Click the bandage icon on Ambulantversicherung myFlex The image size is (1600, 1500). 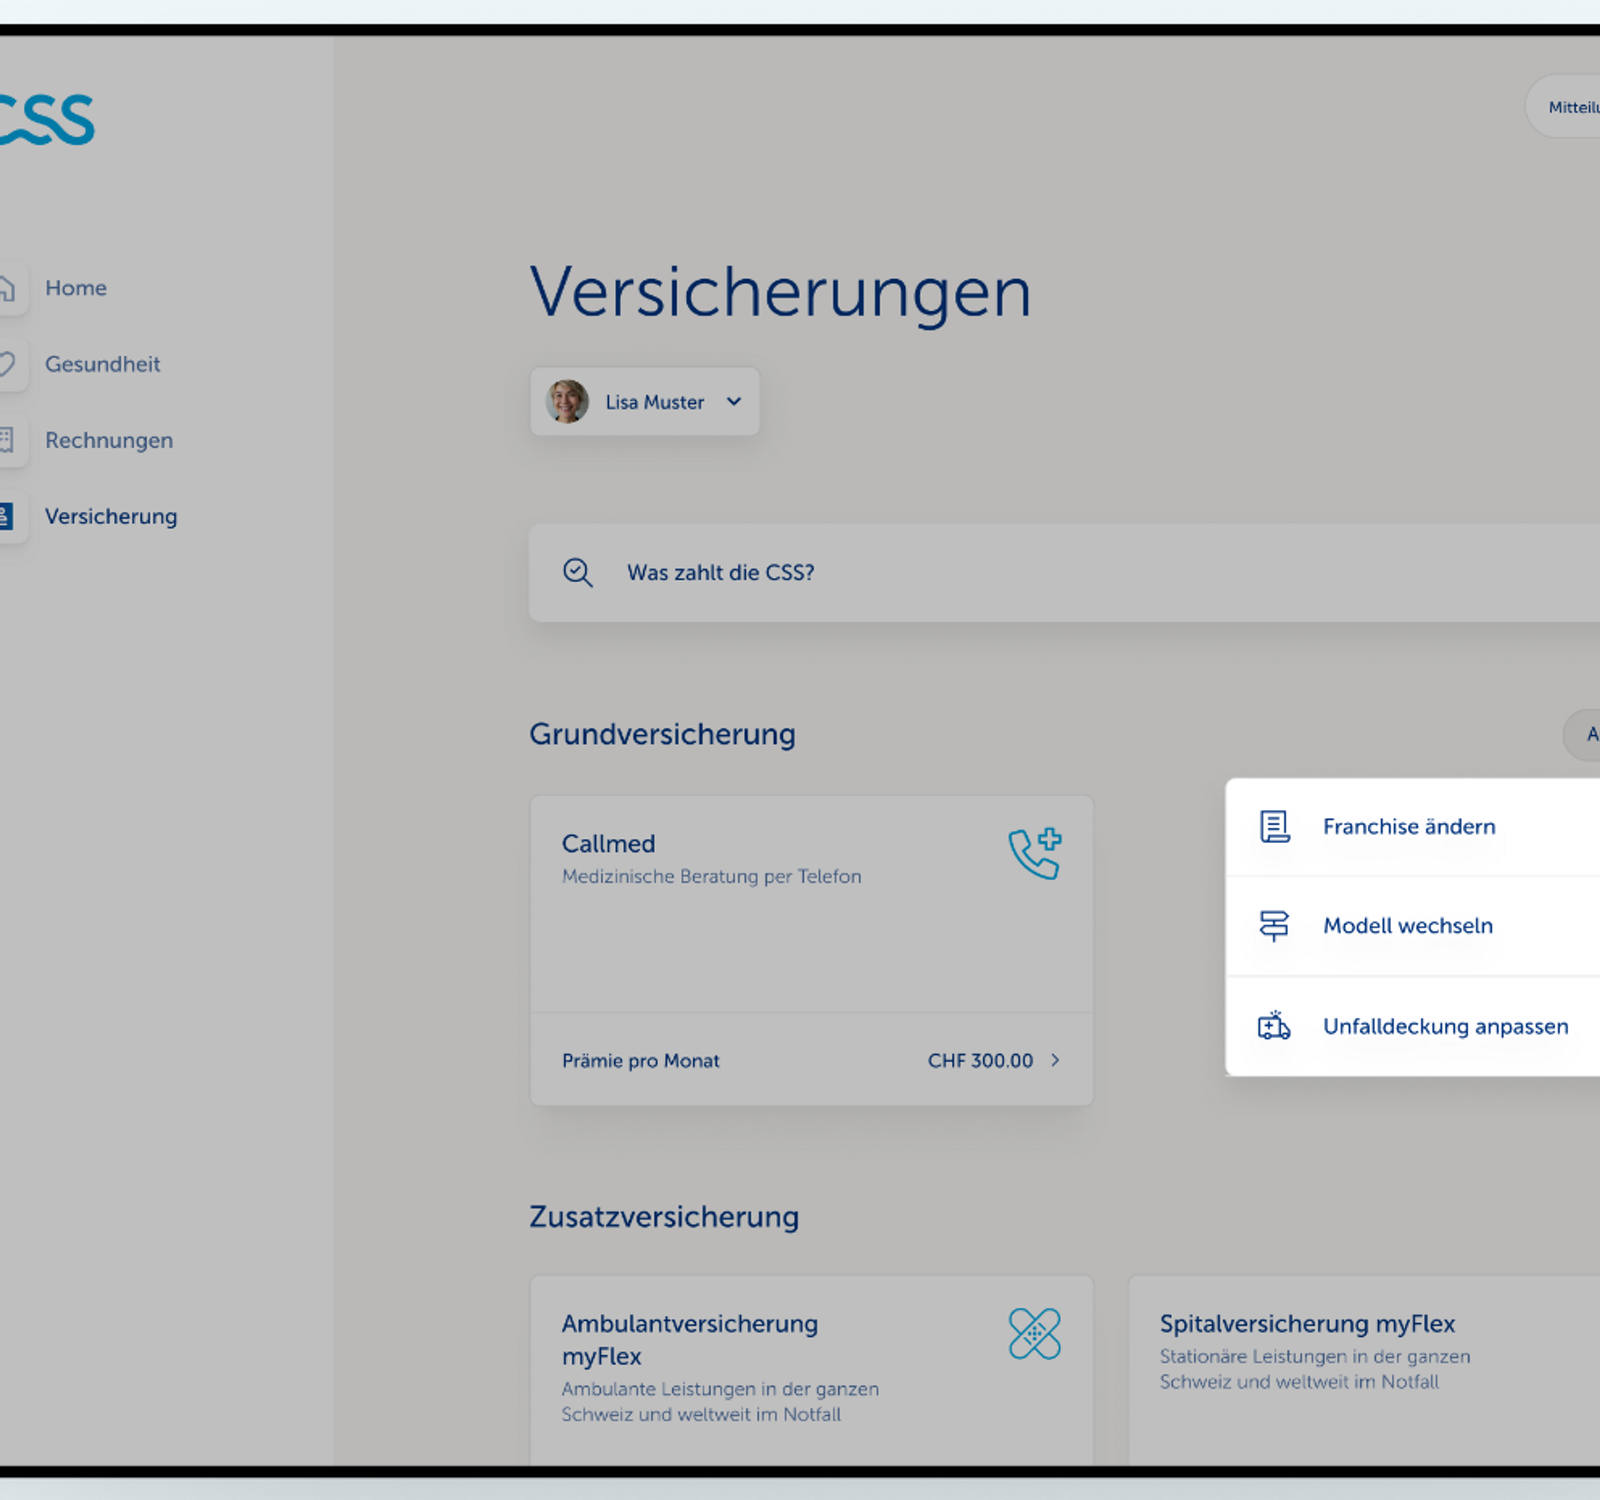(1033, 1333)
